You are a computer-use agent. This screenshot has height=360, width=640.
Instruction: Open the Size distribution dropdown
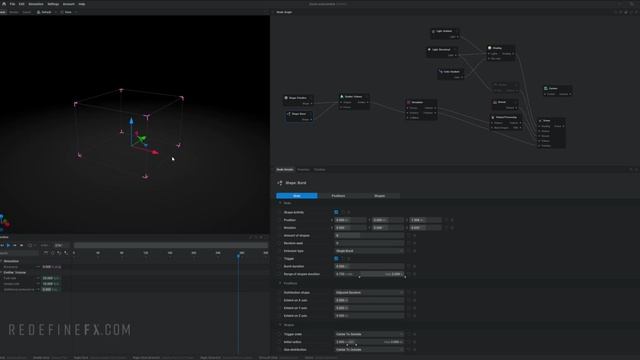pos(369,350)
